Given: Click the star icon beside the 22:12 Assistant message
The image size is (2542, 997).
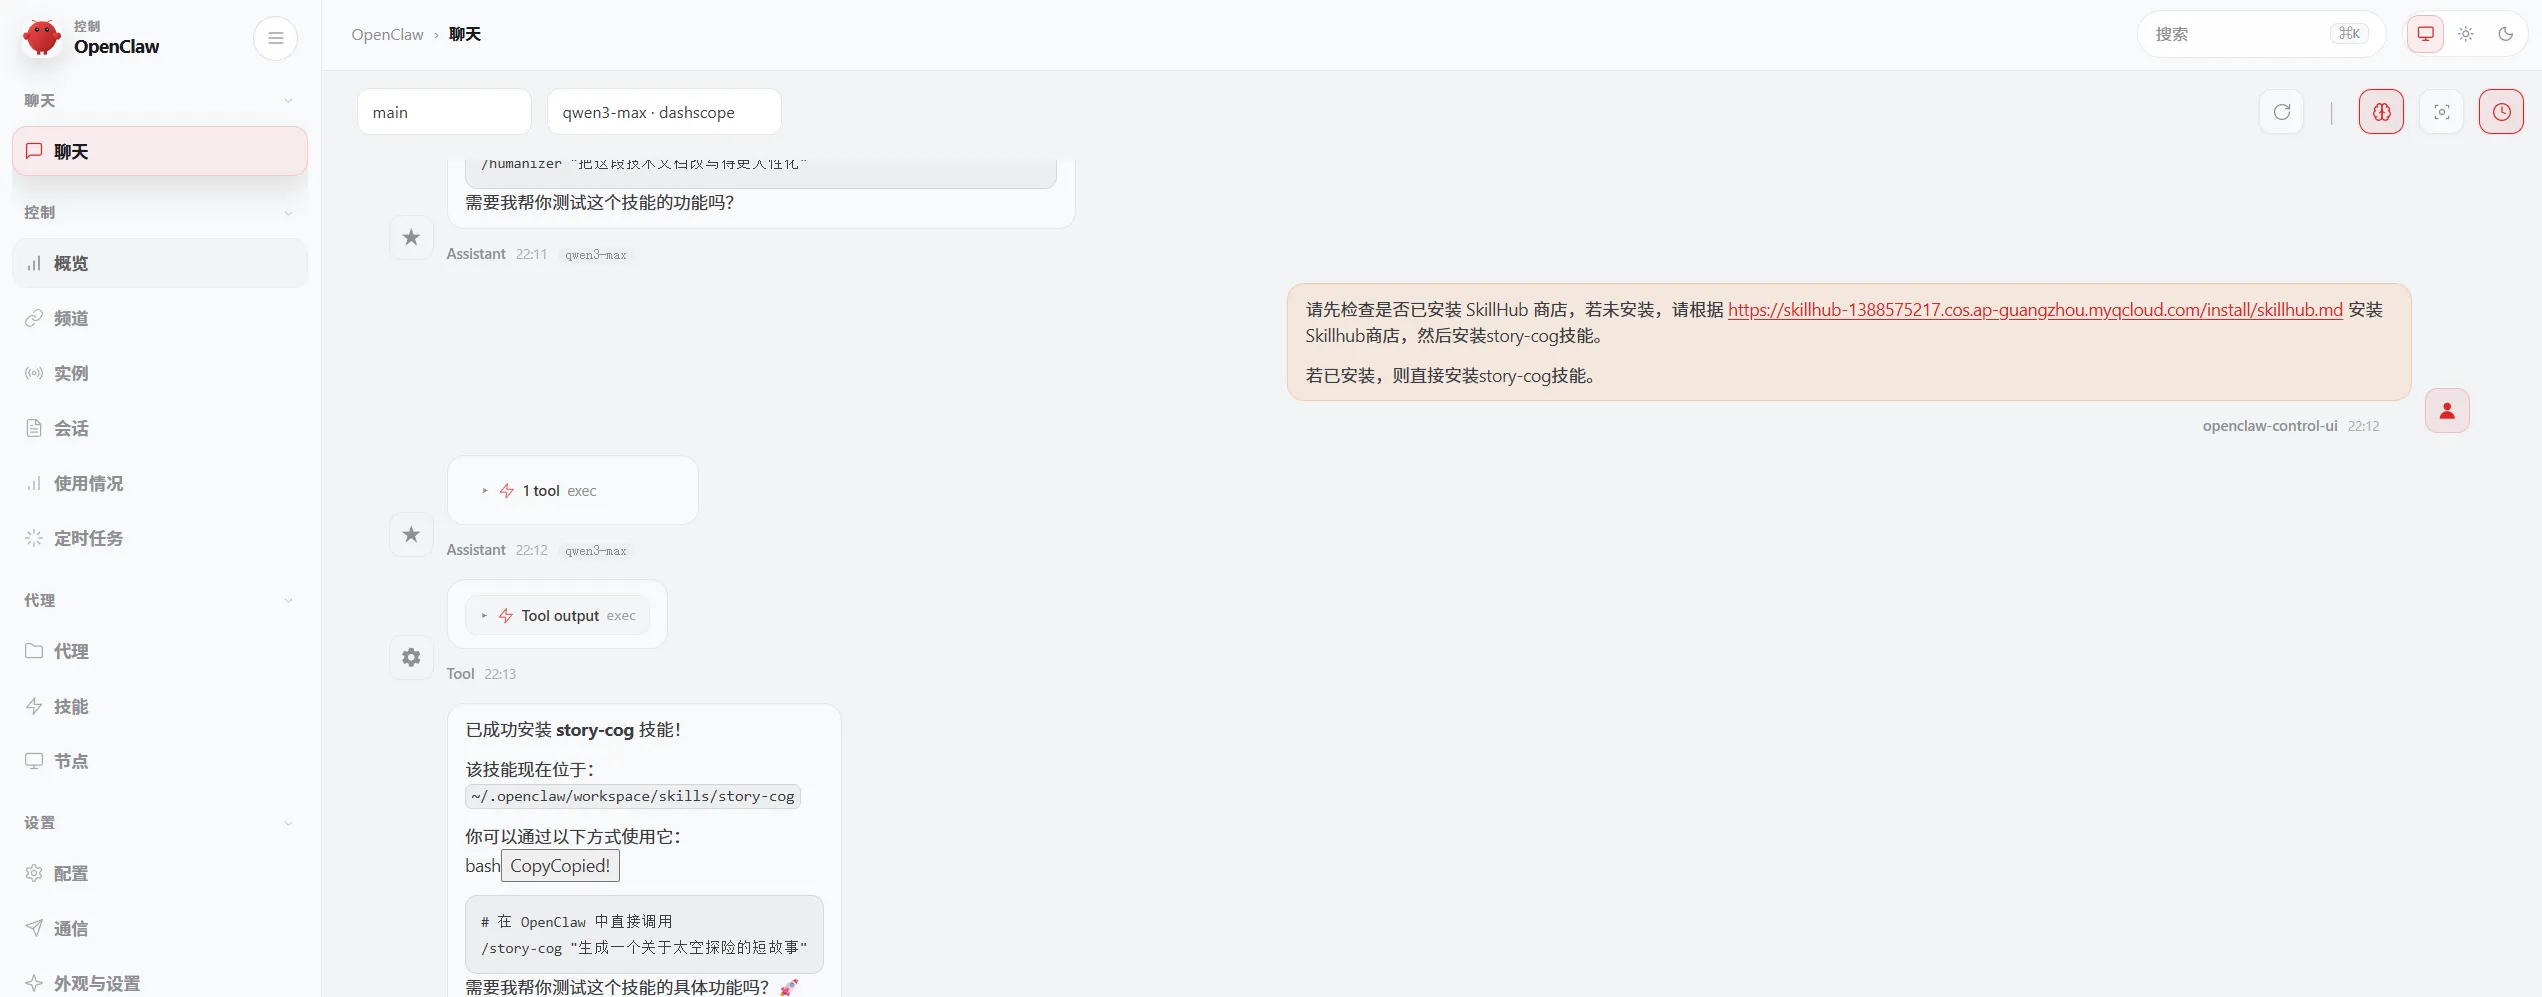Looking at the screenshot, I should (411, 534).
